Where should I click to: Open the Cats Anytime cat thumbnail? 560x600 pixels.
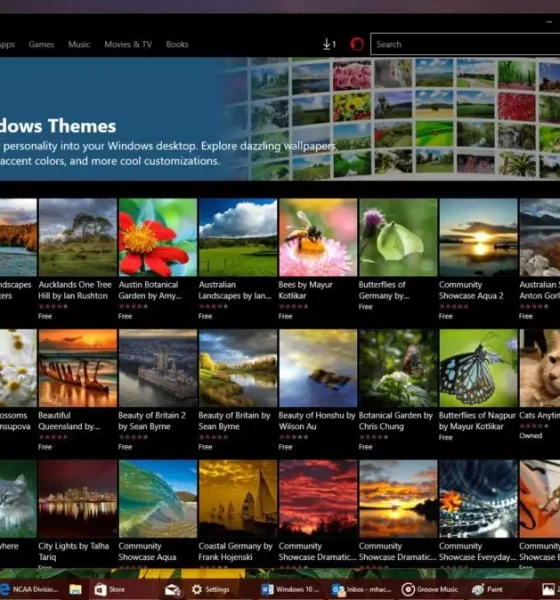[x=540, y=368]
